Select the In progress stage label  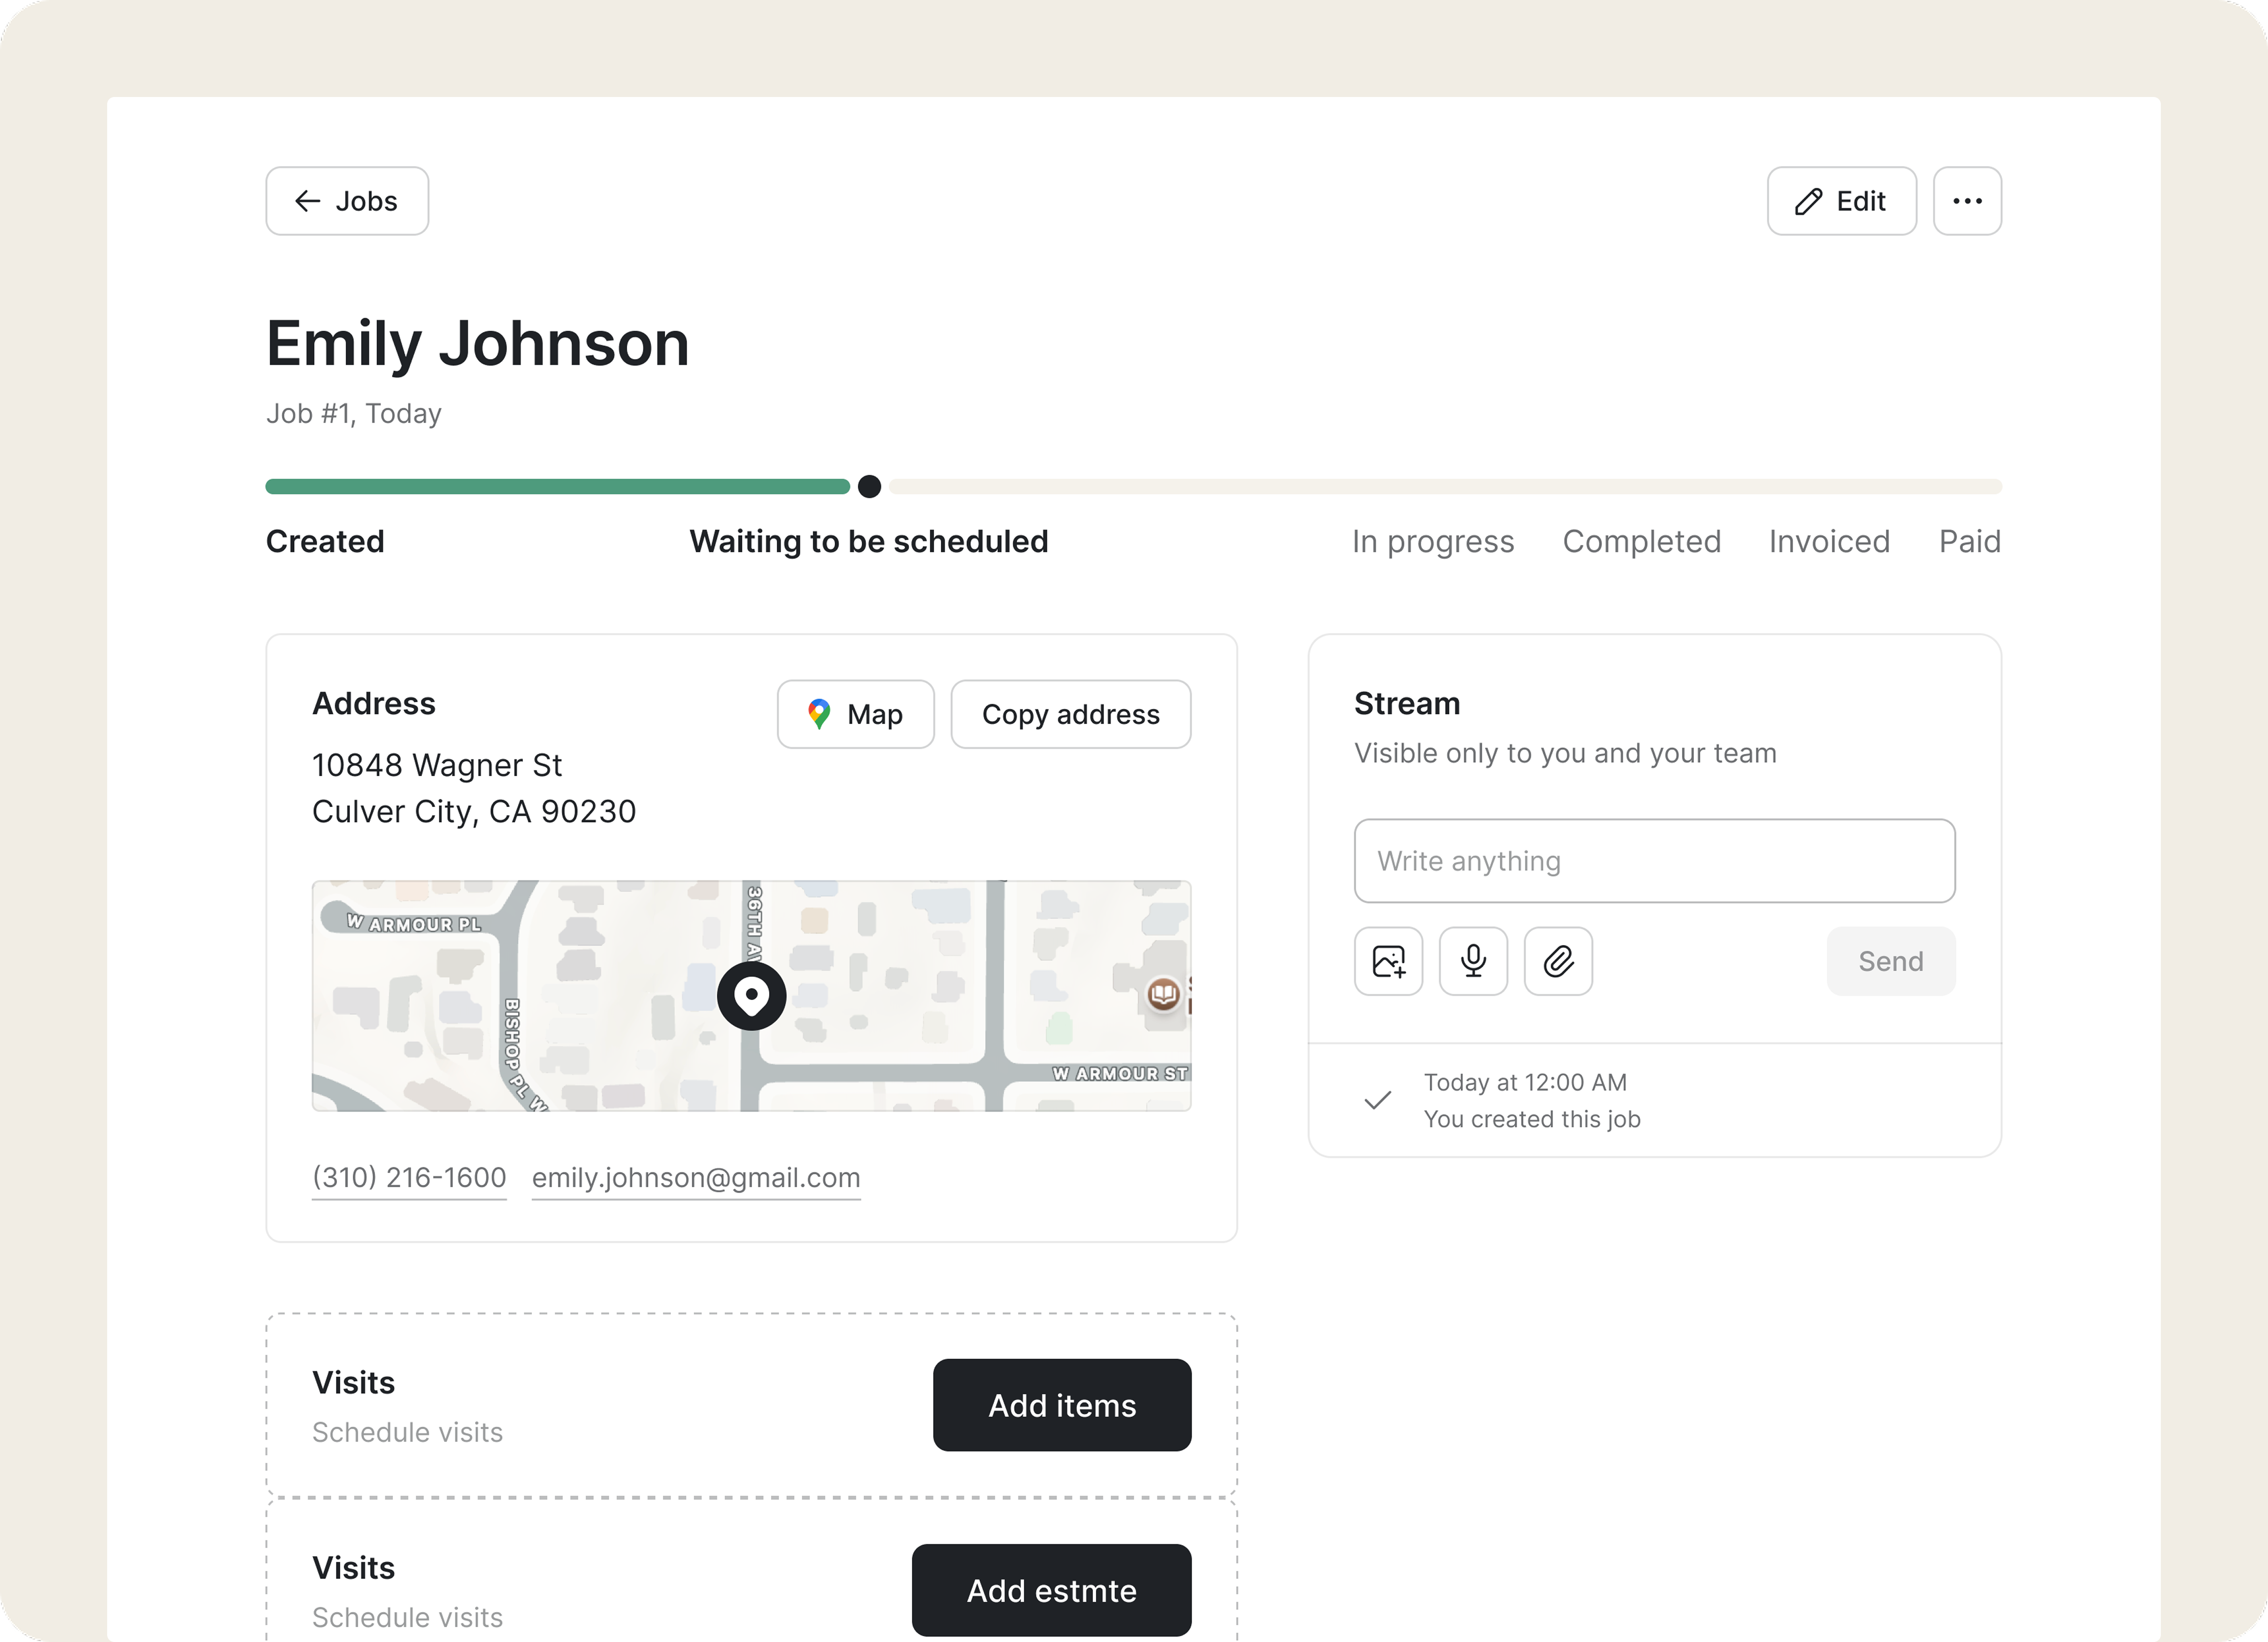[x=1433, y=541]
